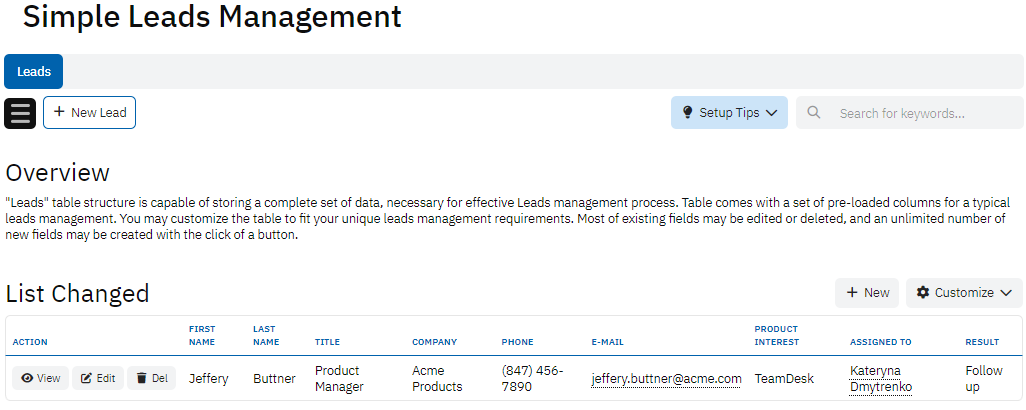Focus the Search for keywords field
Viewport: 1026px width, 410px height.
click(910, 113)
